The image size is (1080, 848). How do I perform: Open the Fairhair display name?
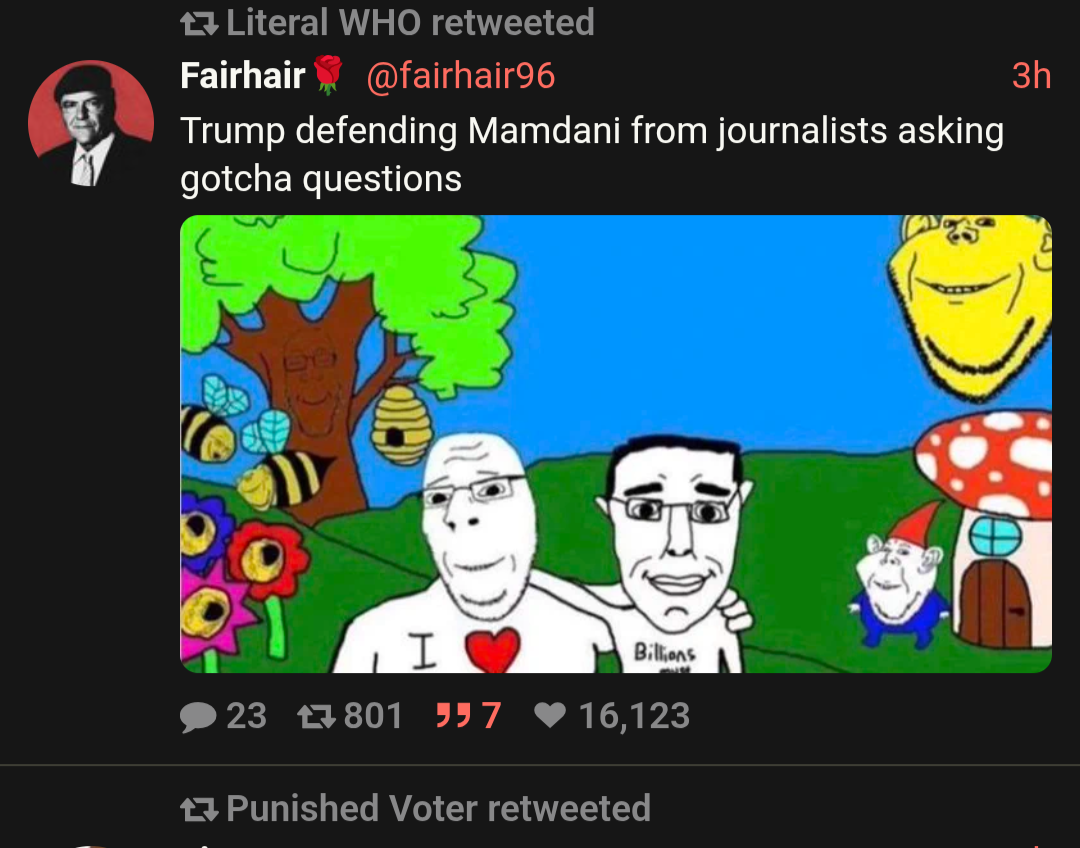(242, 75)
